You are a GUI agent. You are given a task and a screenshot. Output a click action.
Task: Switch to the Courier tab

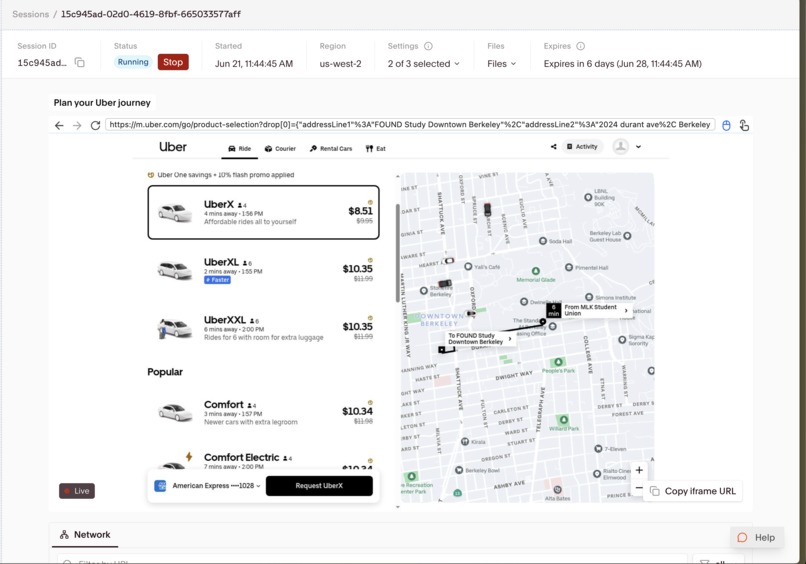280,149
